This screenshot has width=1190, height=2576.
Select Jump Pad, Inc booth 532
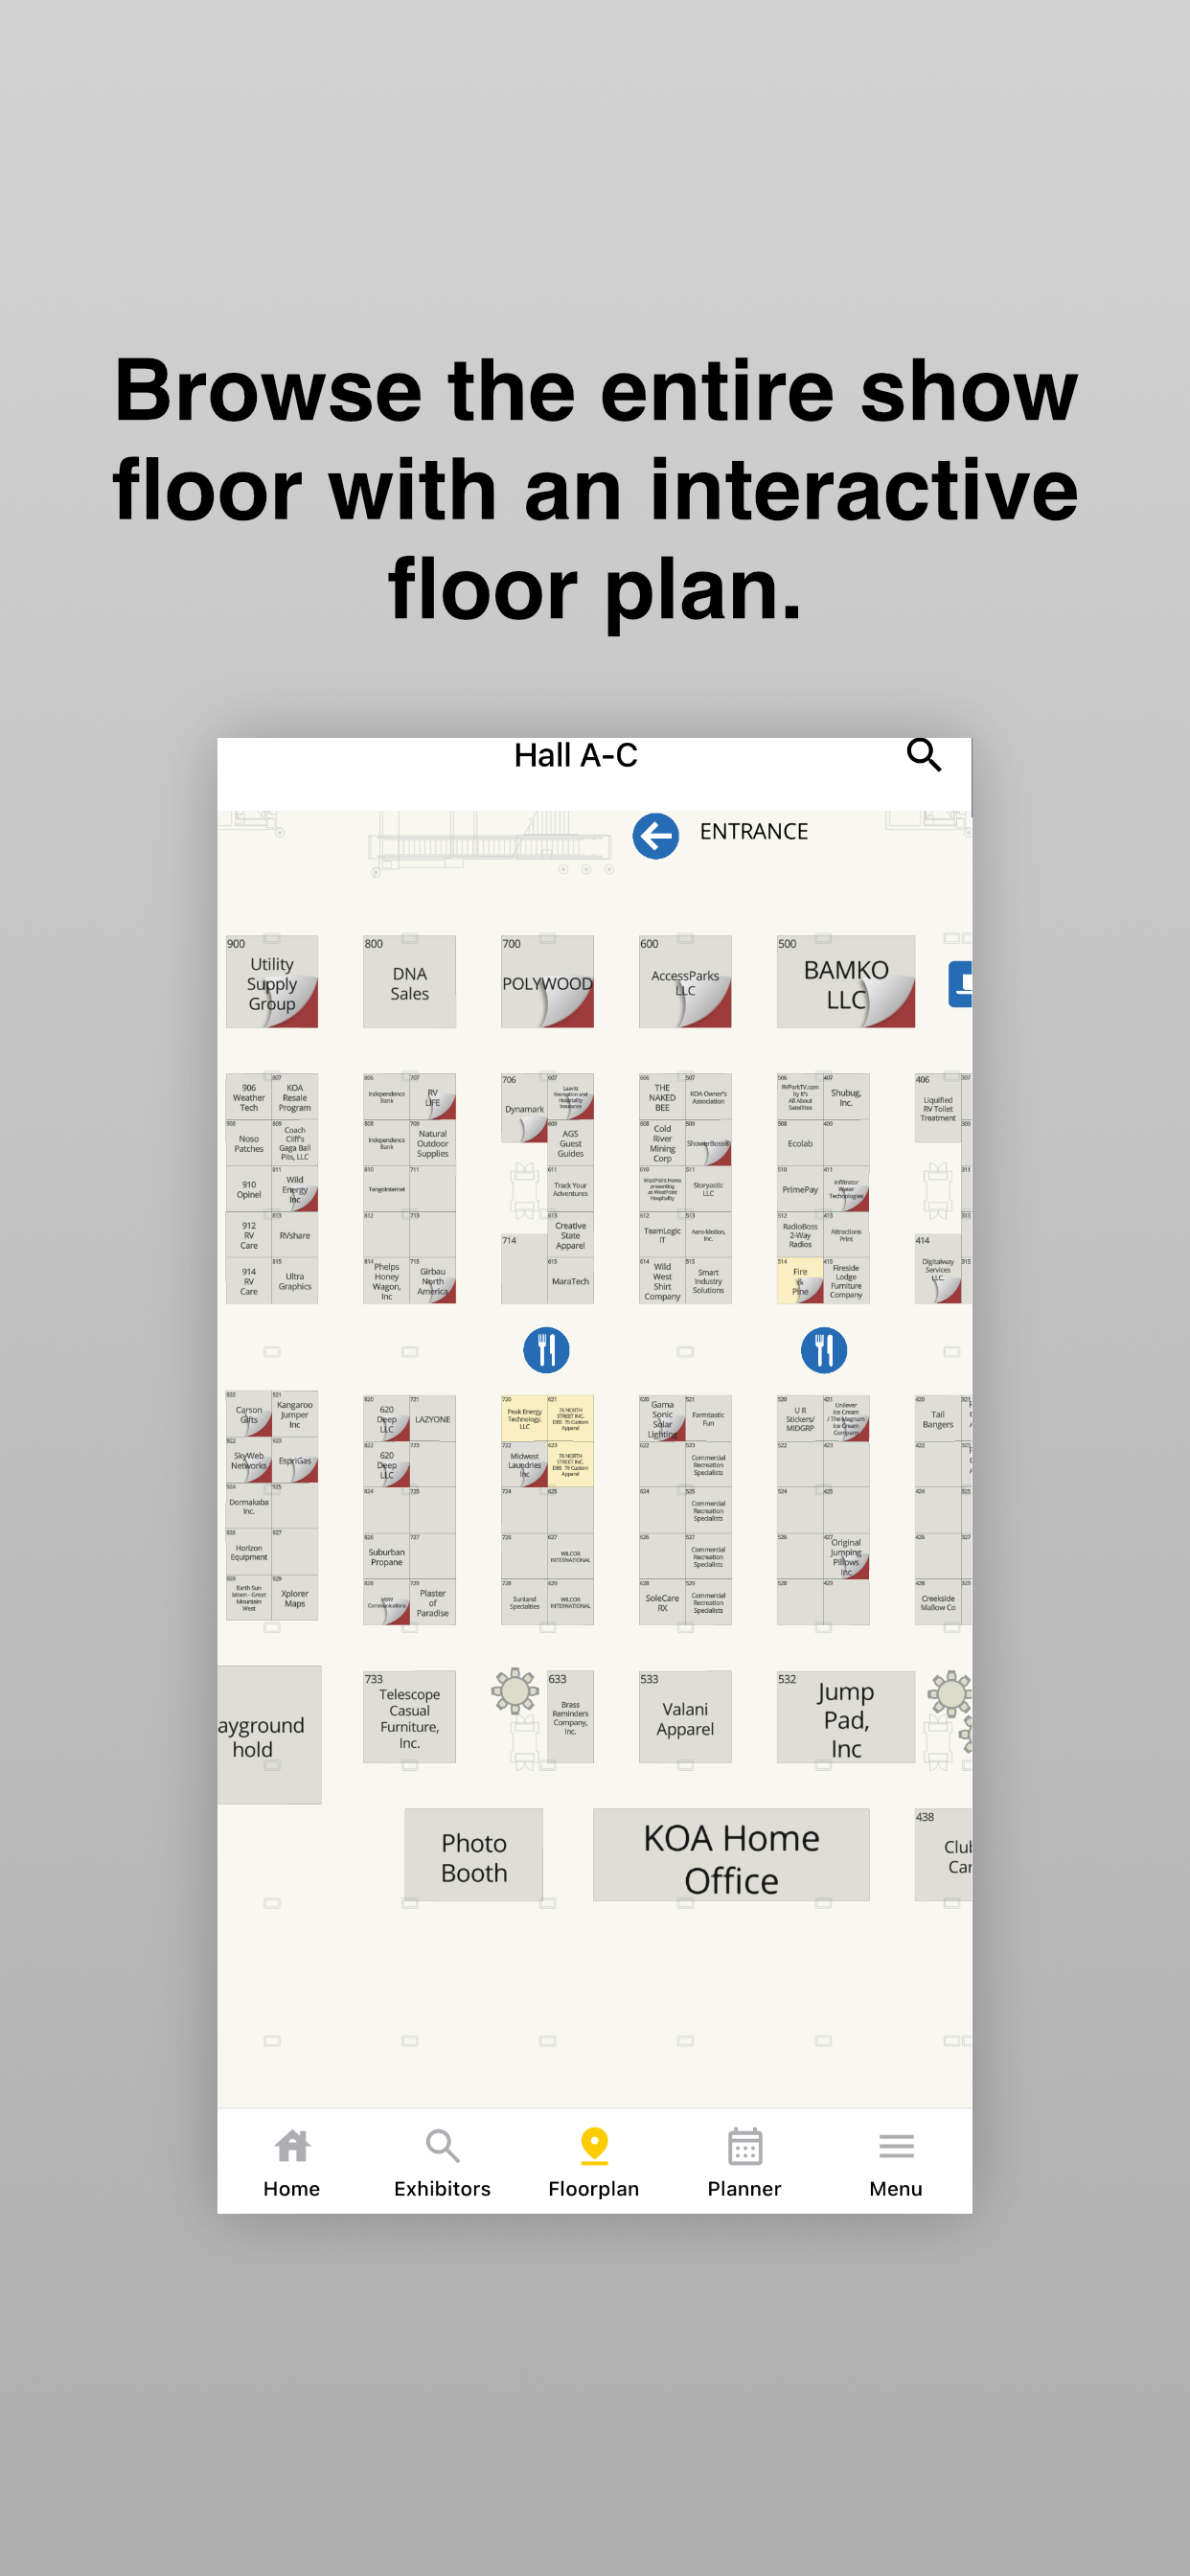pos(846,1717)
